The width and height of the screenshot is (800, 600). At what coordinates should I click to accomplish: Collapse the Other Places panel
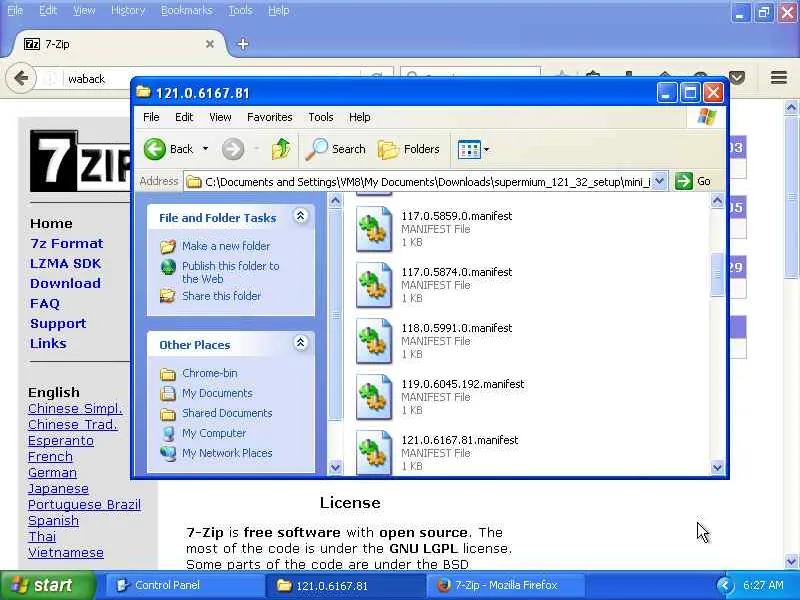[x=301, y=343]
